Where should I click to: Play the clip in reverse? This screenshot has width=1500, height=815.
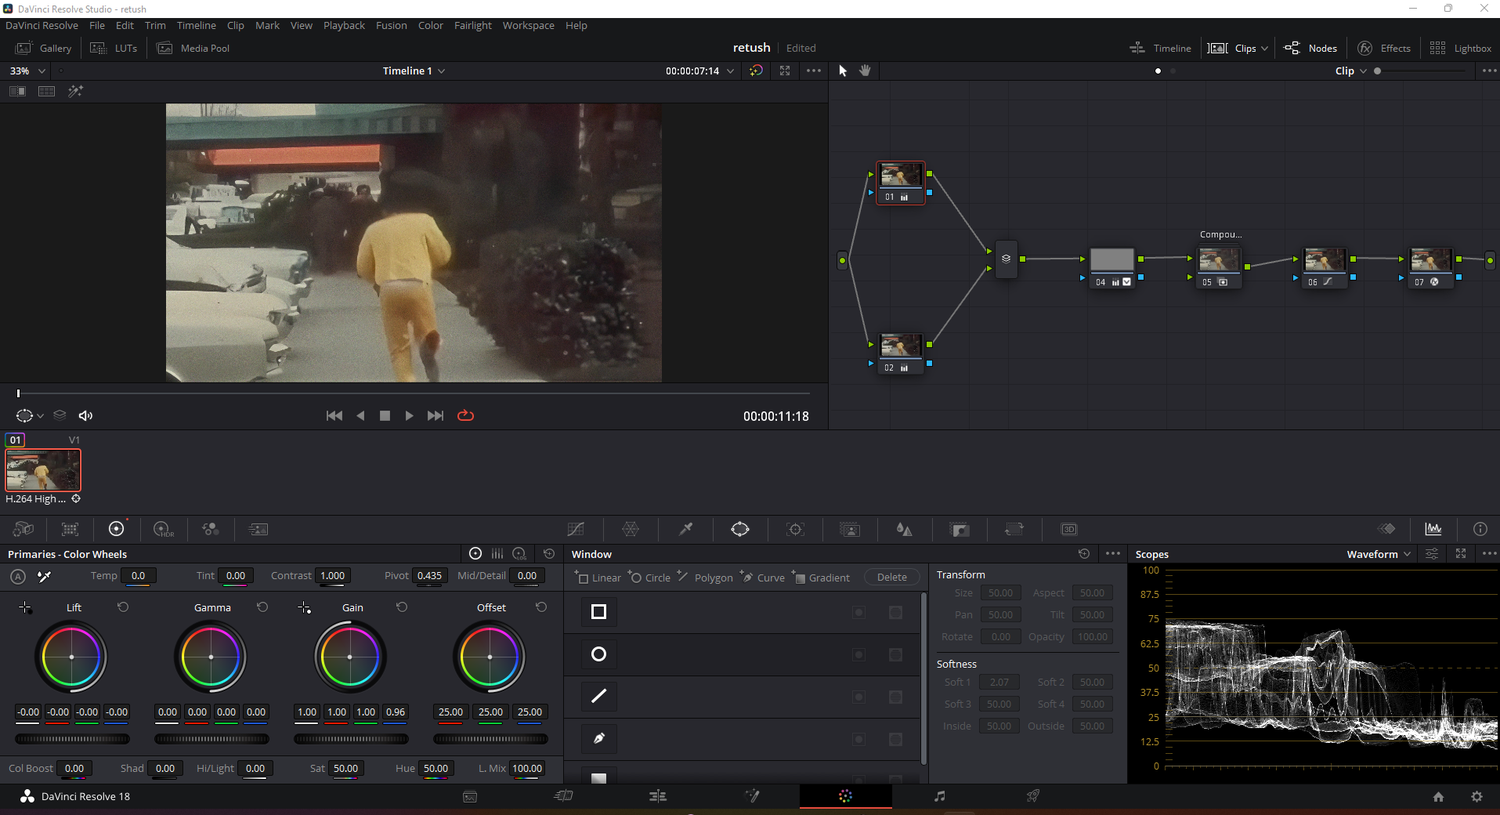[361, 416]
